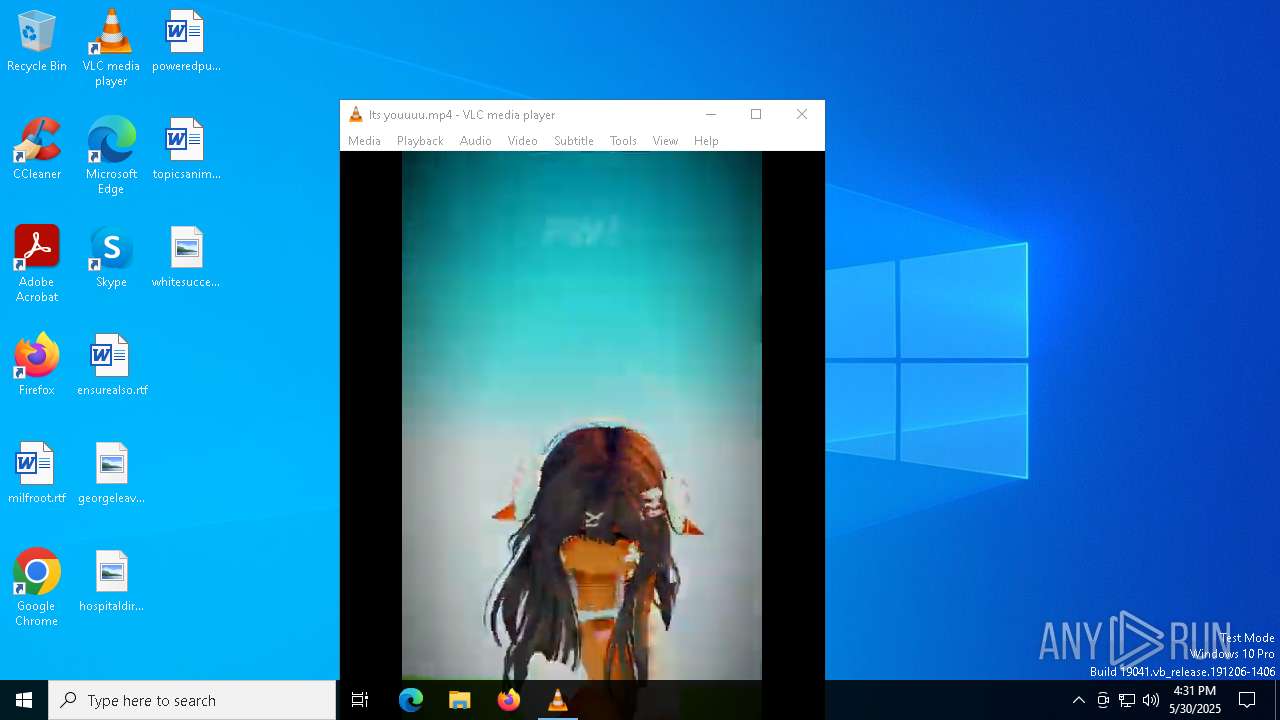
Task: Select the Adobe Acrobat desktop shortcut
Action: click(37, 264)
